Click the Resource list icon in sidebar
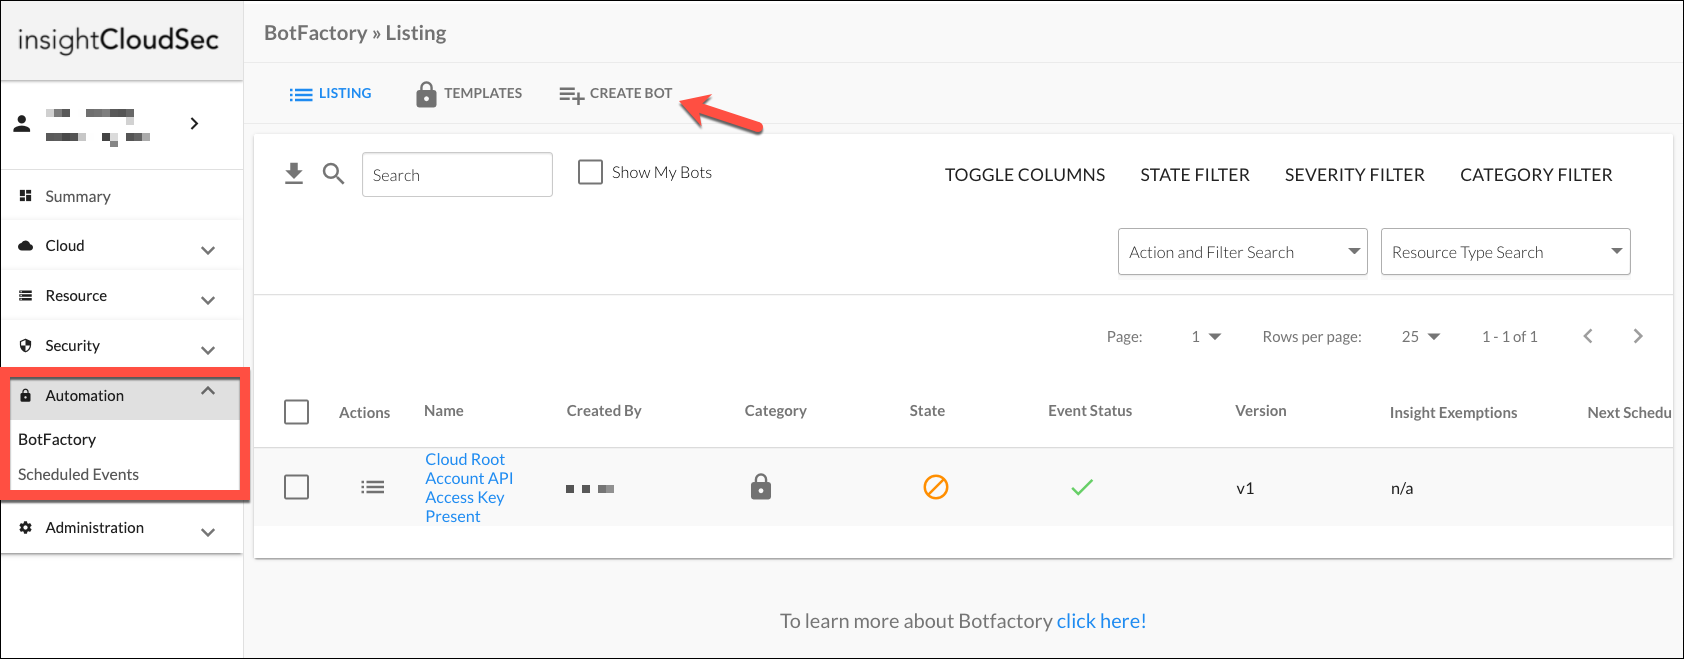1684x659 pixels. [x=26, y=296]
